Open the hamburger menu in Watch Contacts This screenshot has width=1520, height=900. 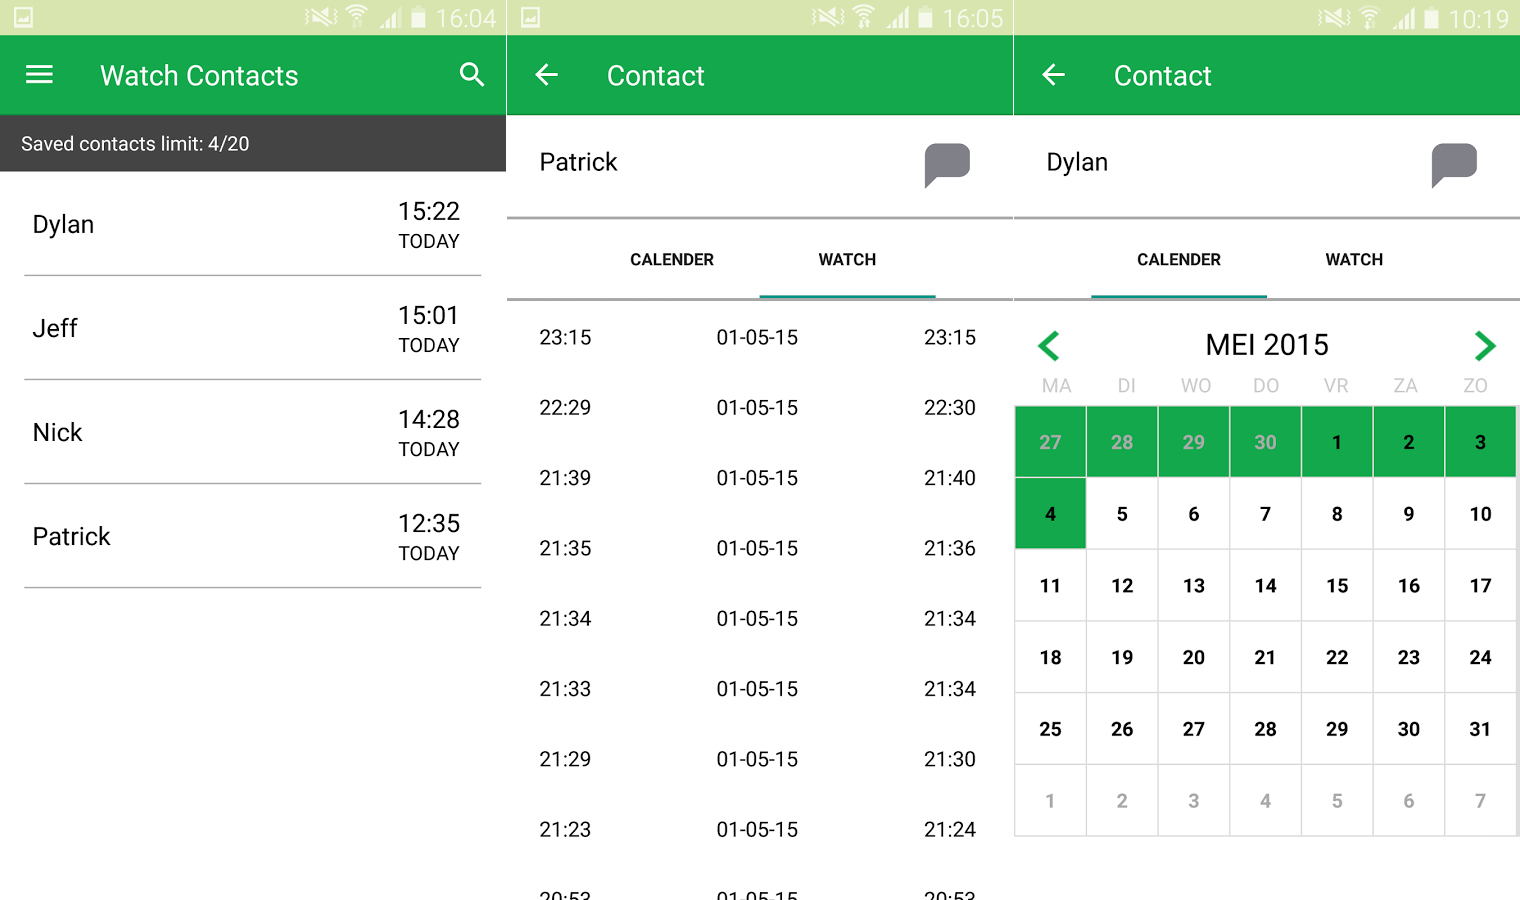(39, 75)
